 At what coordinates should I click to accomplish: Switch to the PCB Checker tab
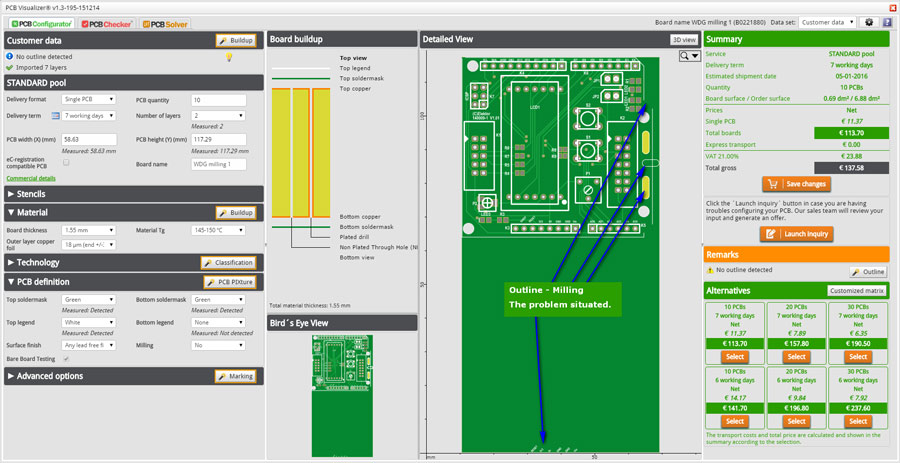pyautogui.click(x=107, y=24)
